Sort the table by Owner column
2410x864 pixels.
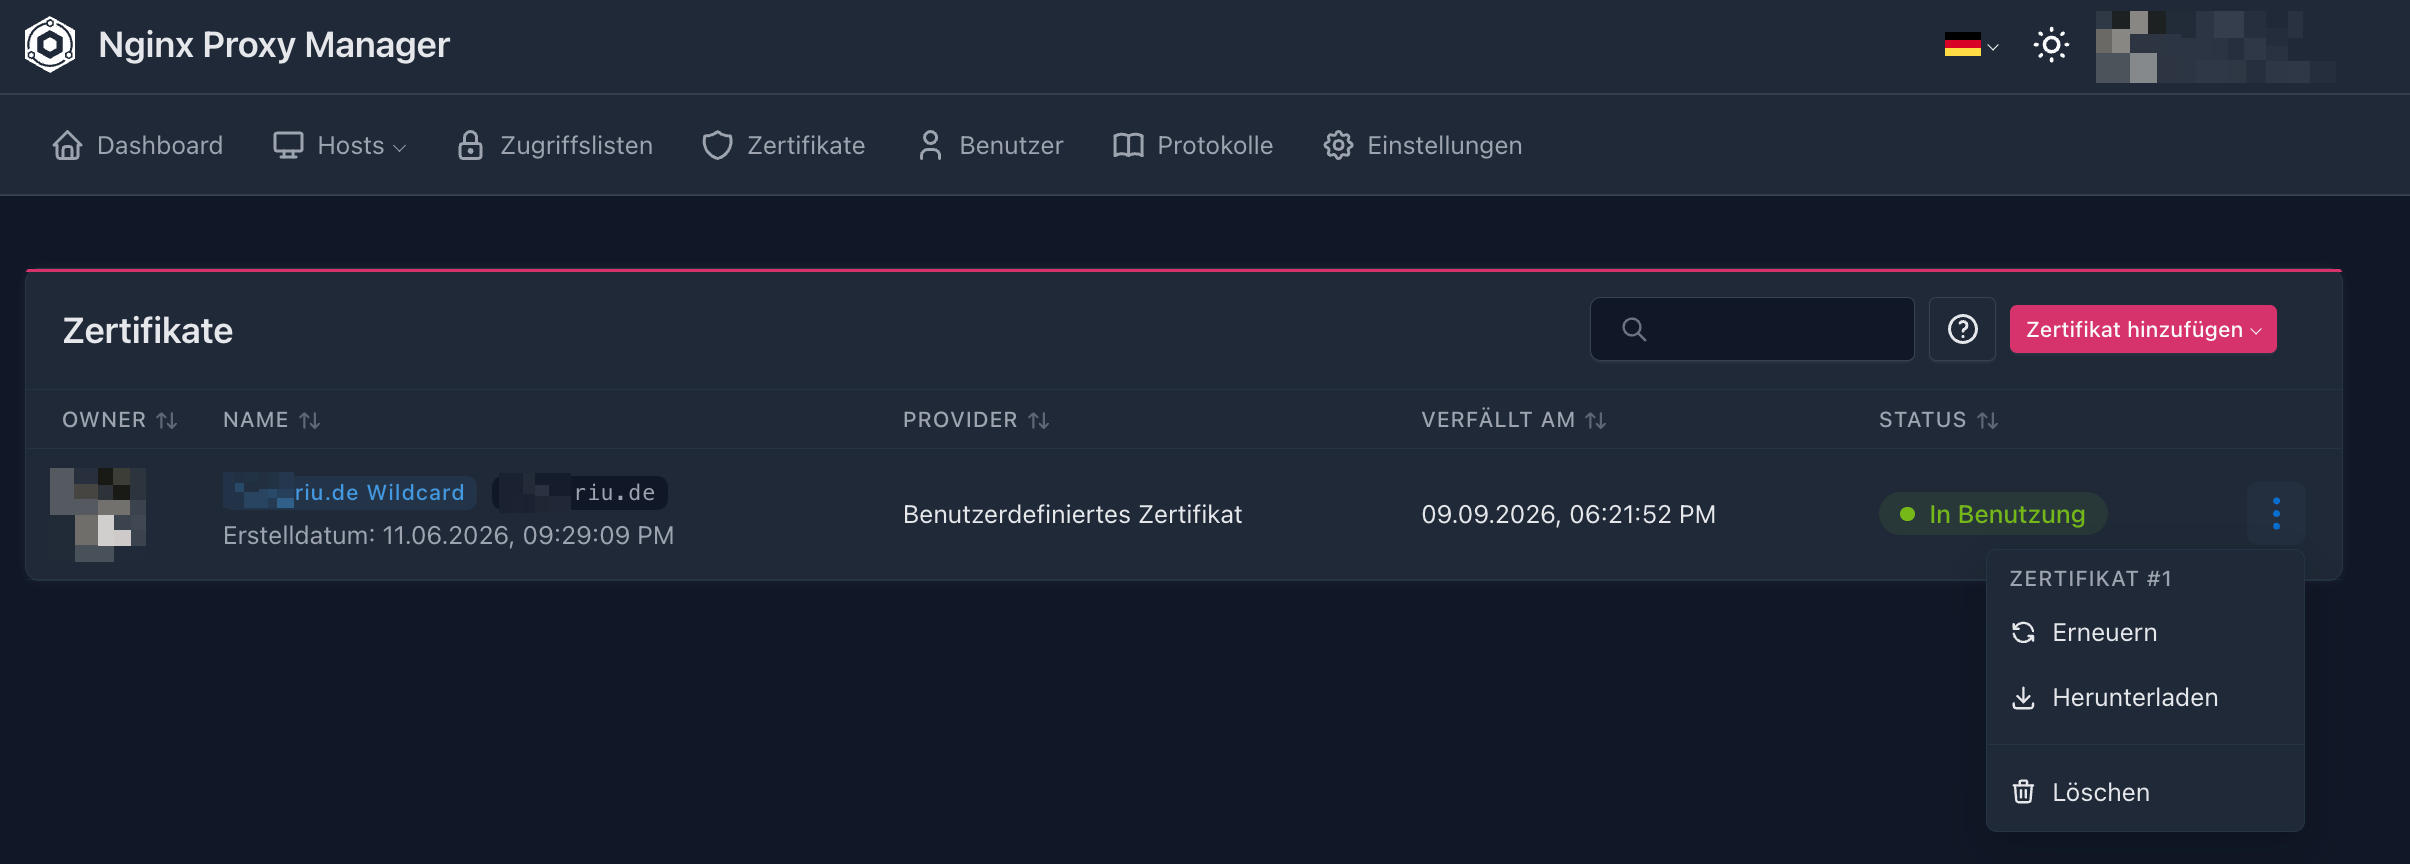click(x=120, y=420)
